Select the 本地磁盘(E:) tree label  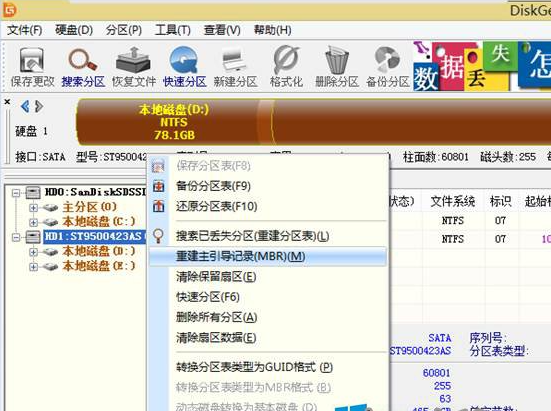click(99, 266)
